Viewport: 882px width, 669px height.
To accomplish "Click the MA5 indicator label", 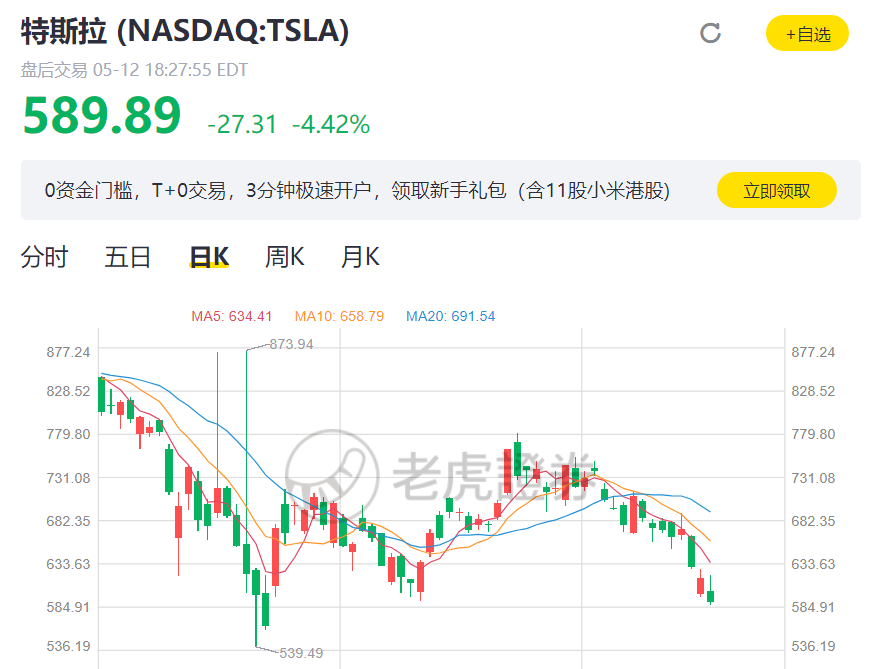I will [231, 316].
